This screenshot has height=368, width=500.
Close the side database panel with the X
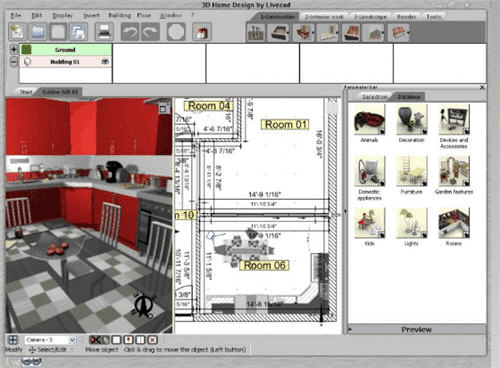coord(482,87)
